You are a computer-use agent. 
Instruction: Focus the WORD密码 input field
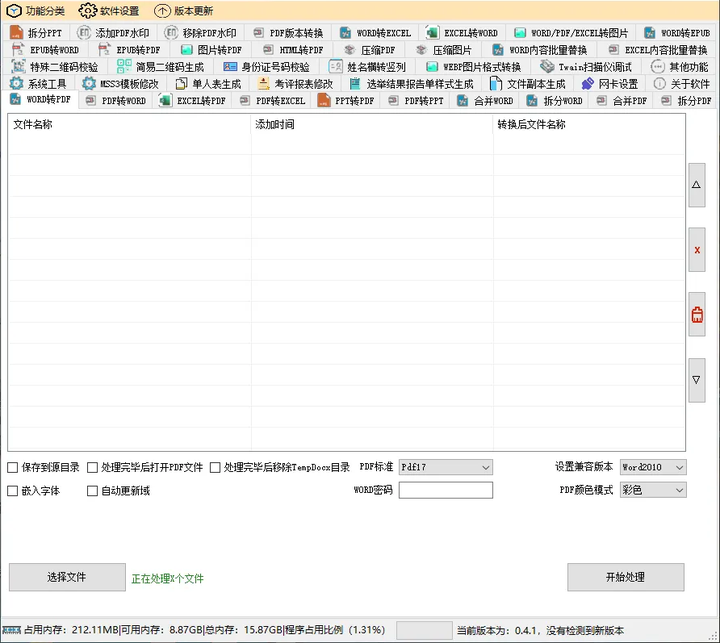[446, 490]
